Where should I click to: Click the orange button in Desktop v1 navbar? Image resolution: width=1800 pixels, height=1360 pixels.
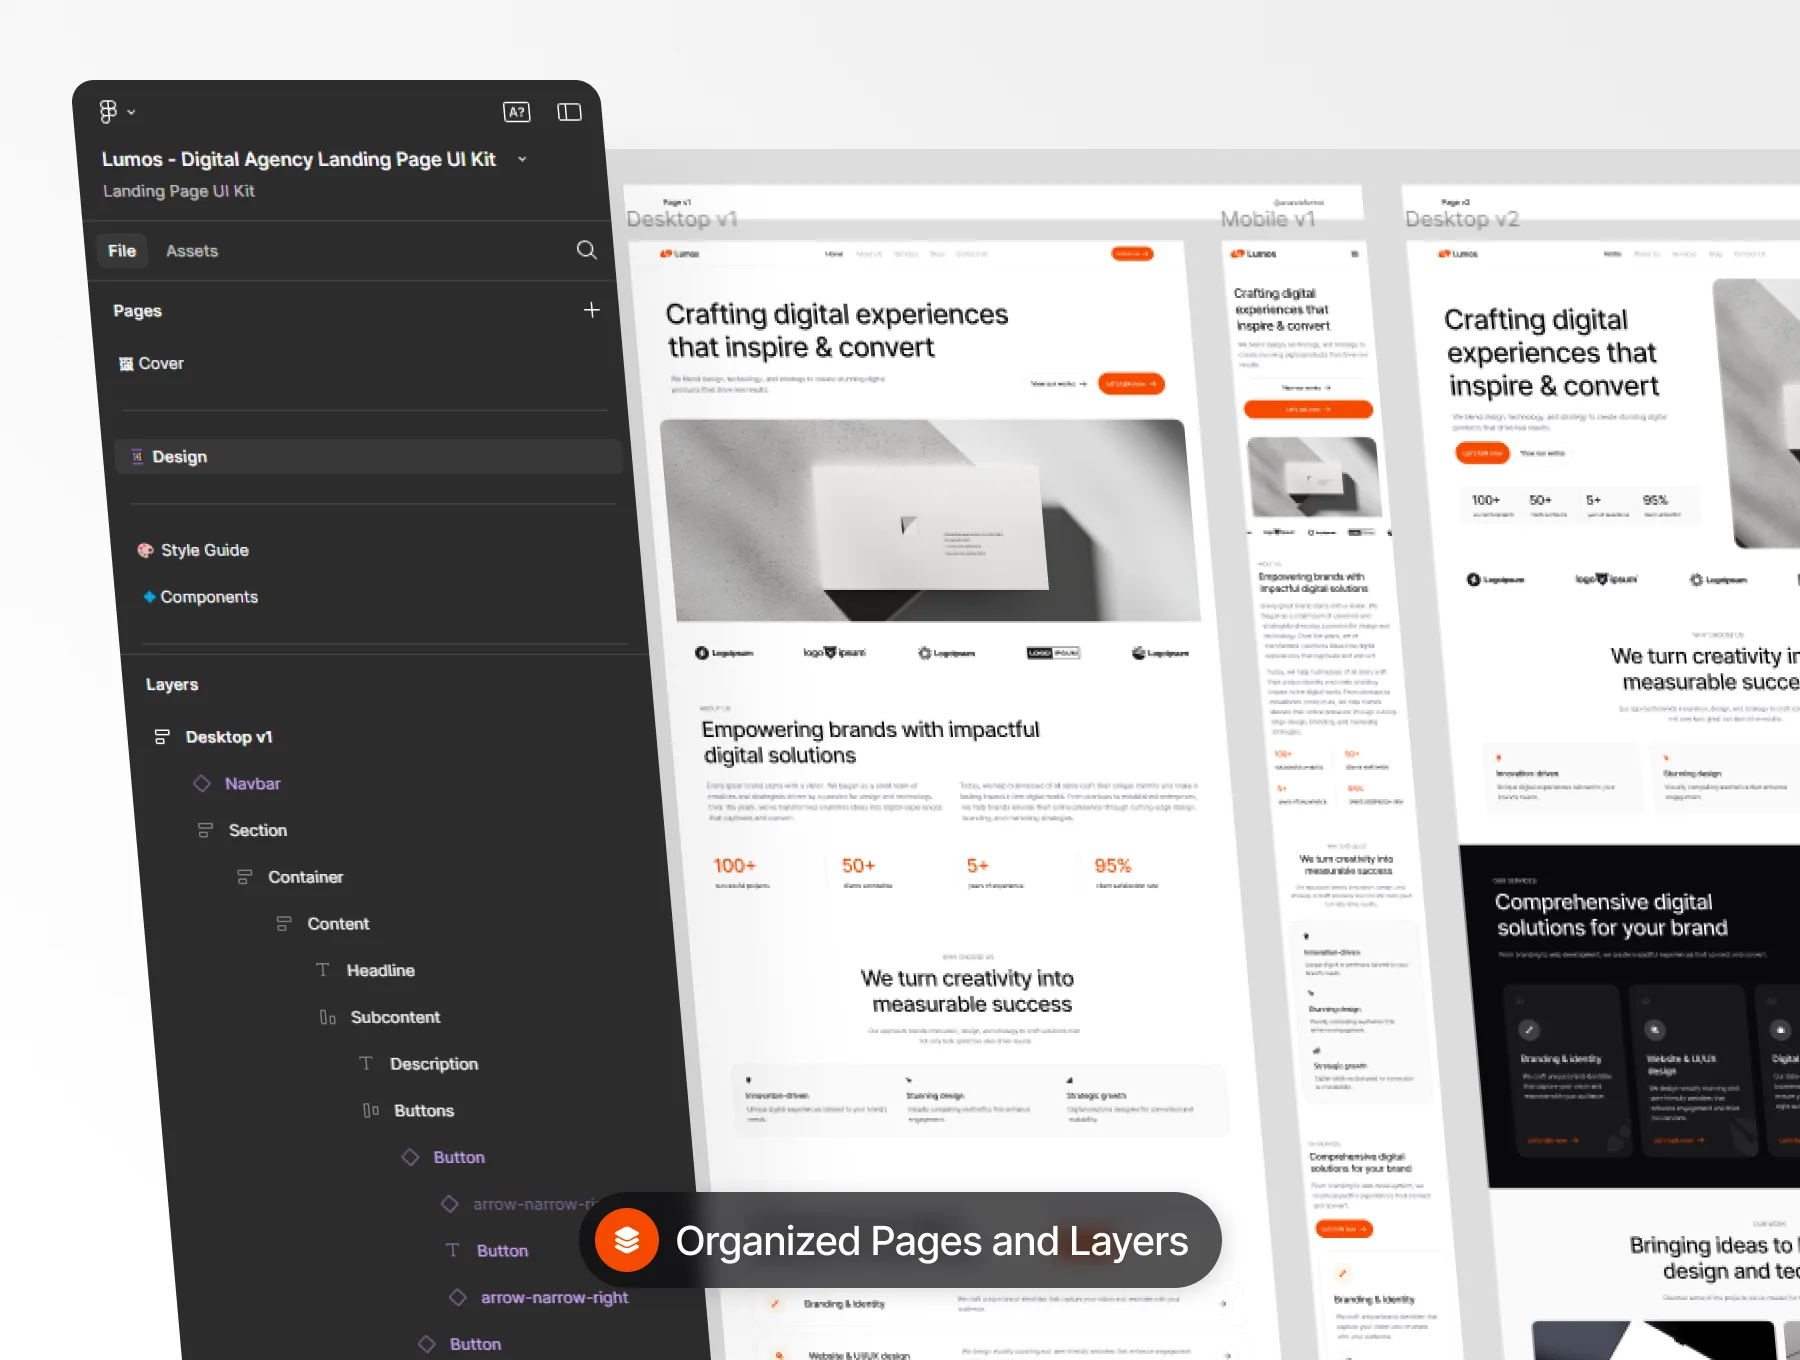[1132, 254]
